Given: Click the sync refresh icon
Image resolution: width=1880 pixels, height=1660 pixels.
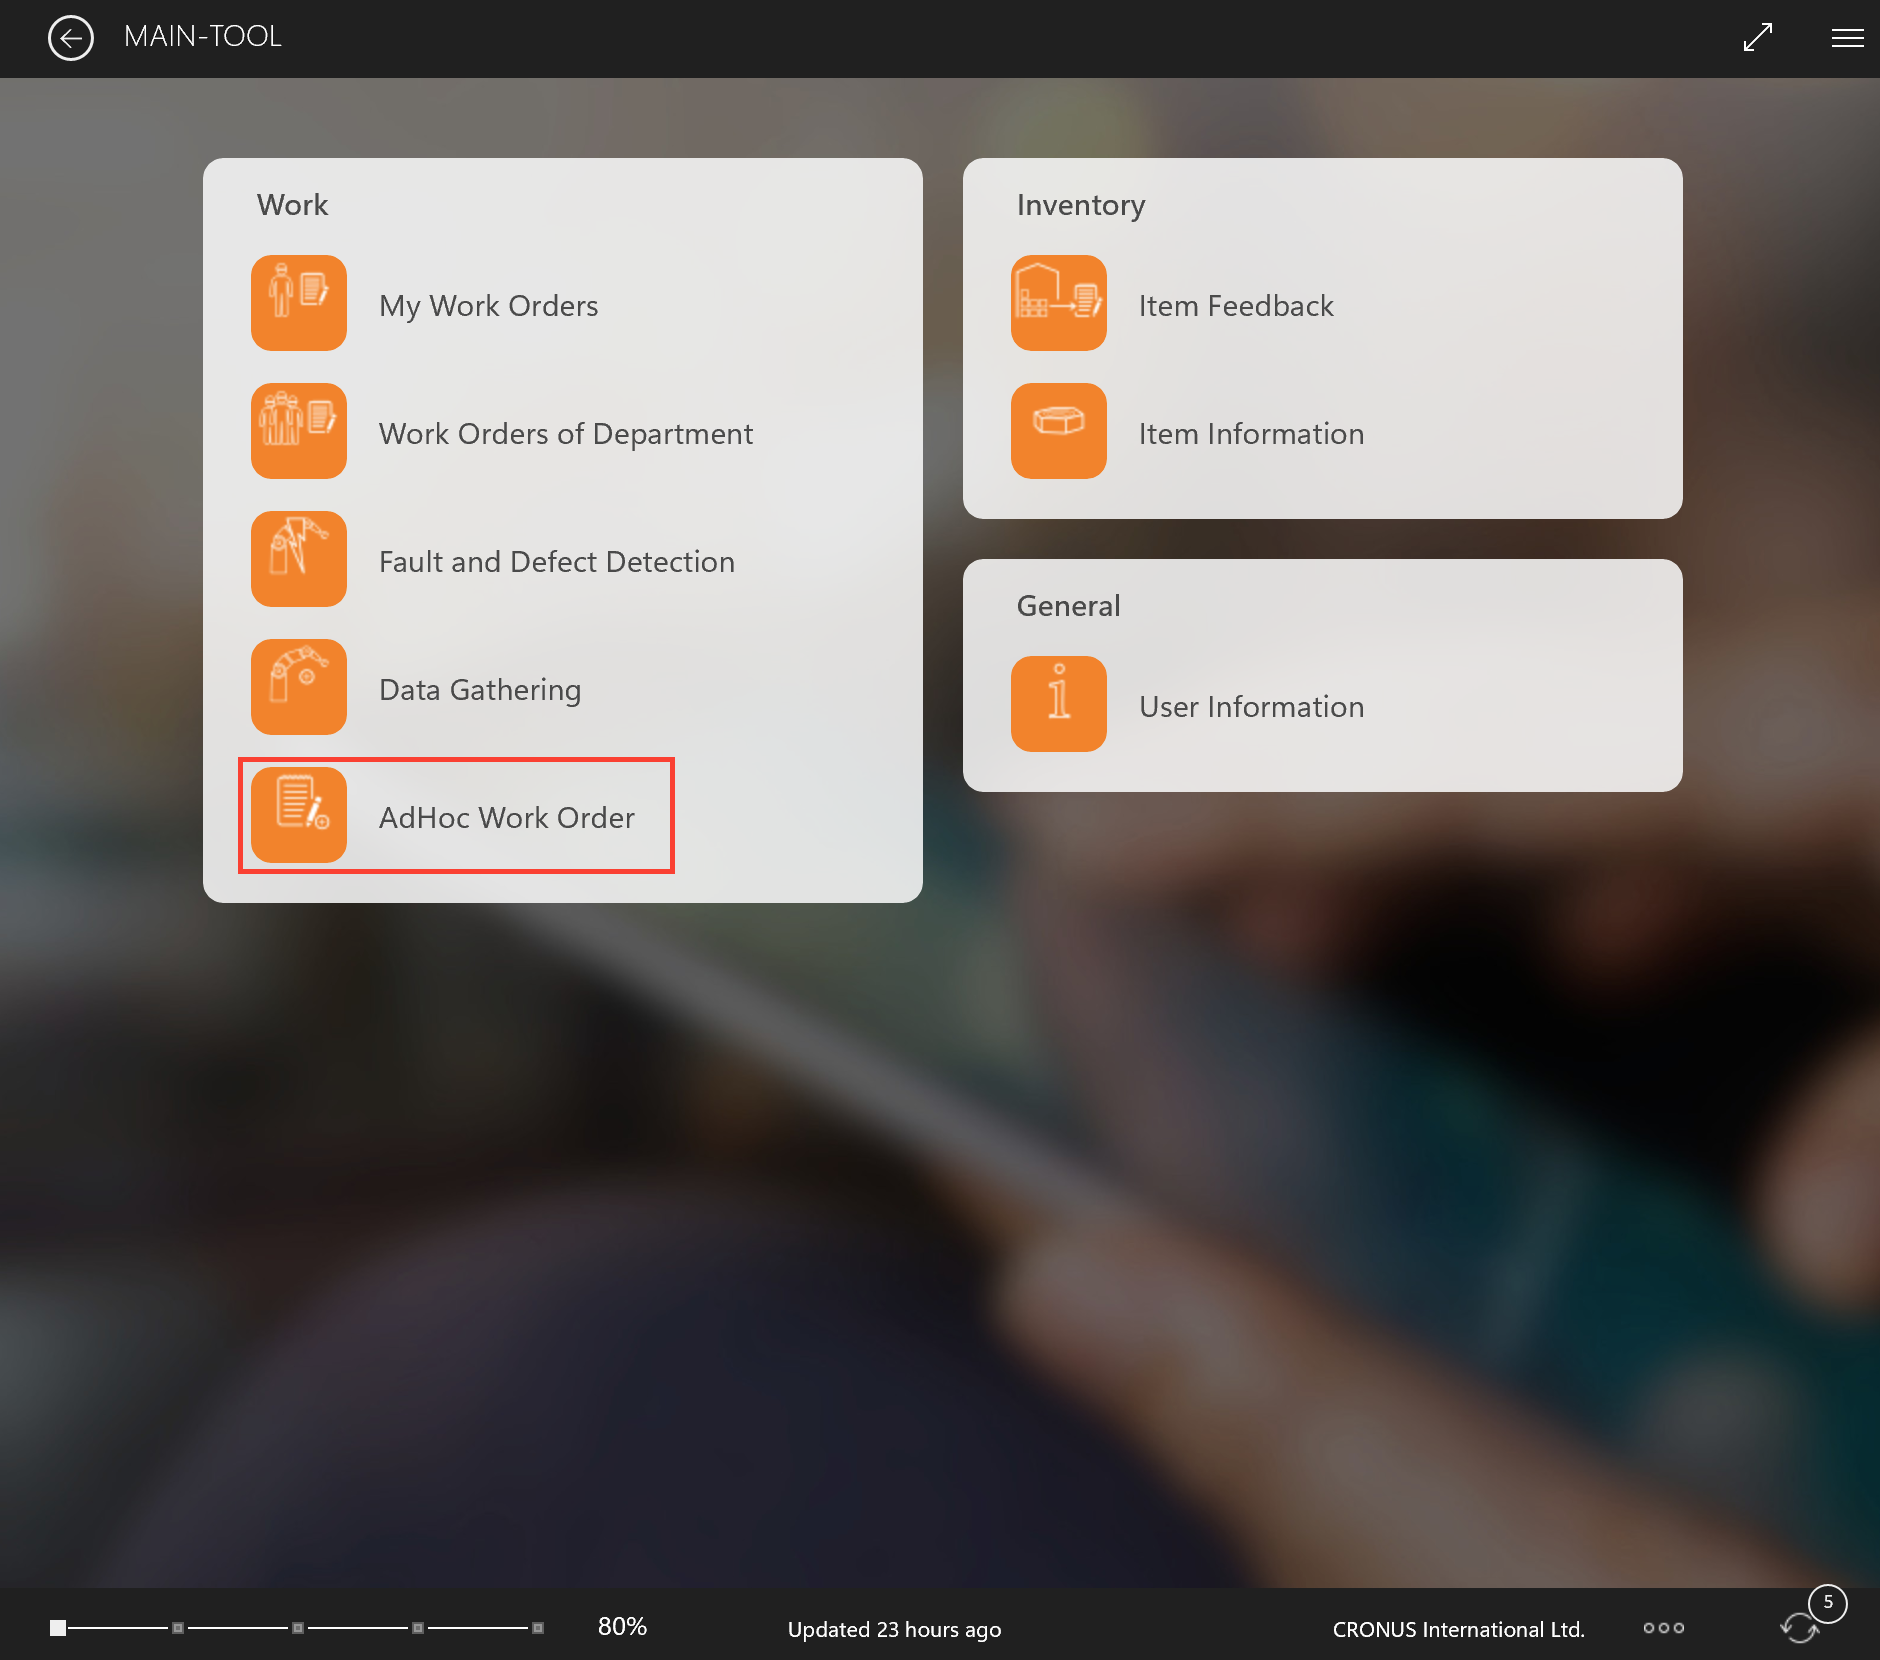Looking at the screenshot, I should [x=1799, y=1628].
